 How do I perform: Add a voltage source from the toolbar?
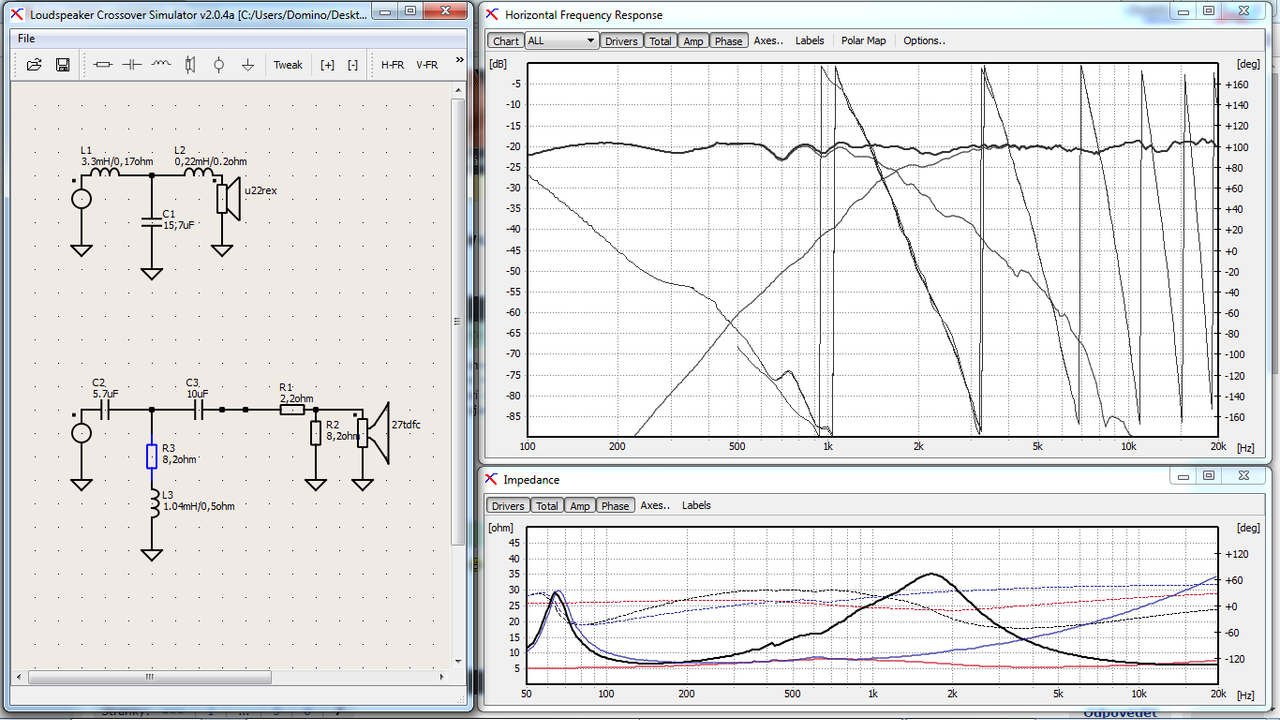pos(219,65)
